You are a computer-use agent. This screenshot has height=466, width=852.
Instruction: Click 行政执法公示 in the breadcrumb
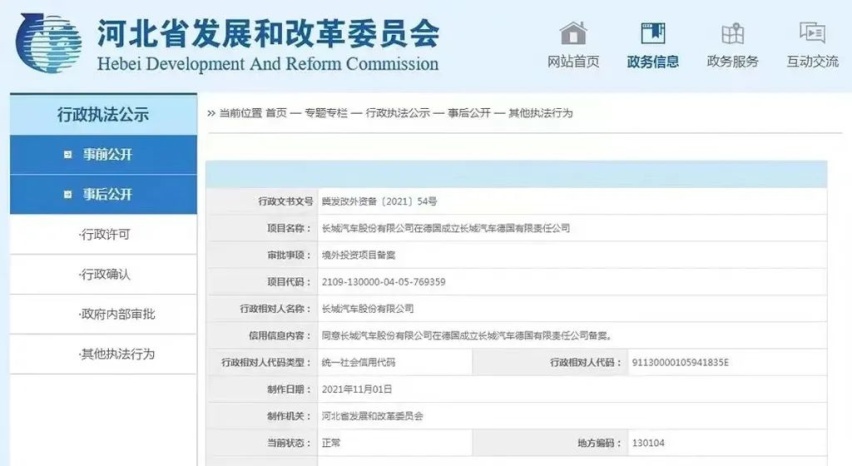398,113
